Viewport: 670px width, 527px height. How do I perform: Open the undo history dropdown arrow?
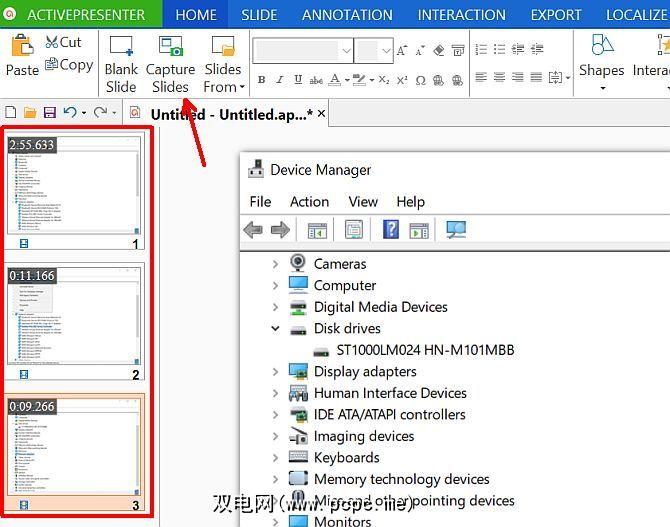[84, 113]
